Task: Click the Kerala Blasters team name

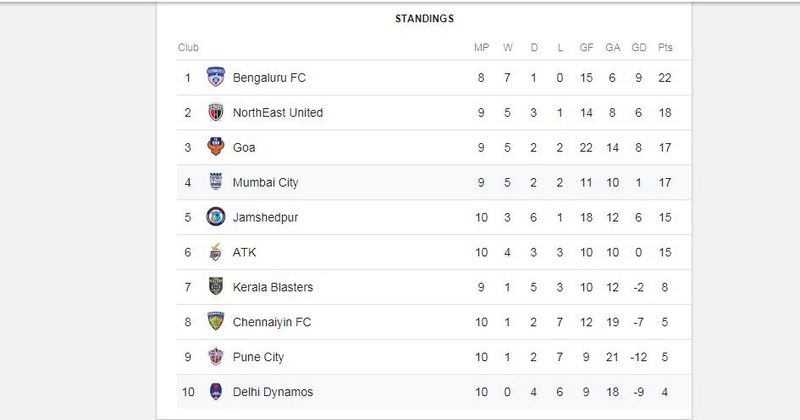Action: [x=272, y=287]
